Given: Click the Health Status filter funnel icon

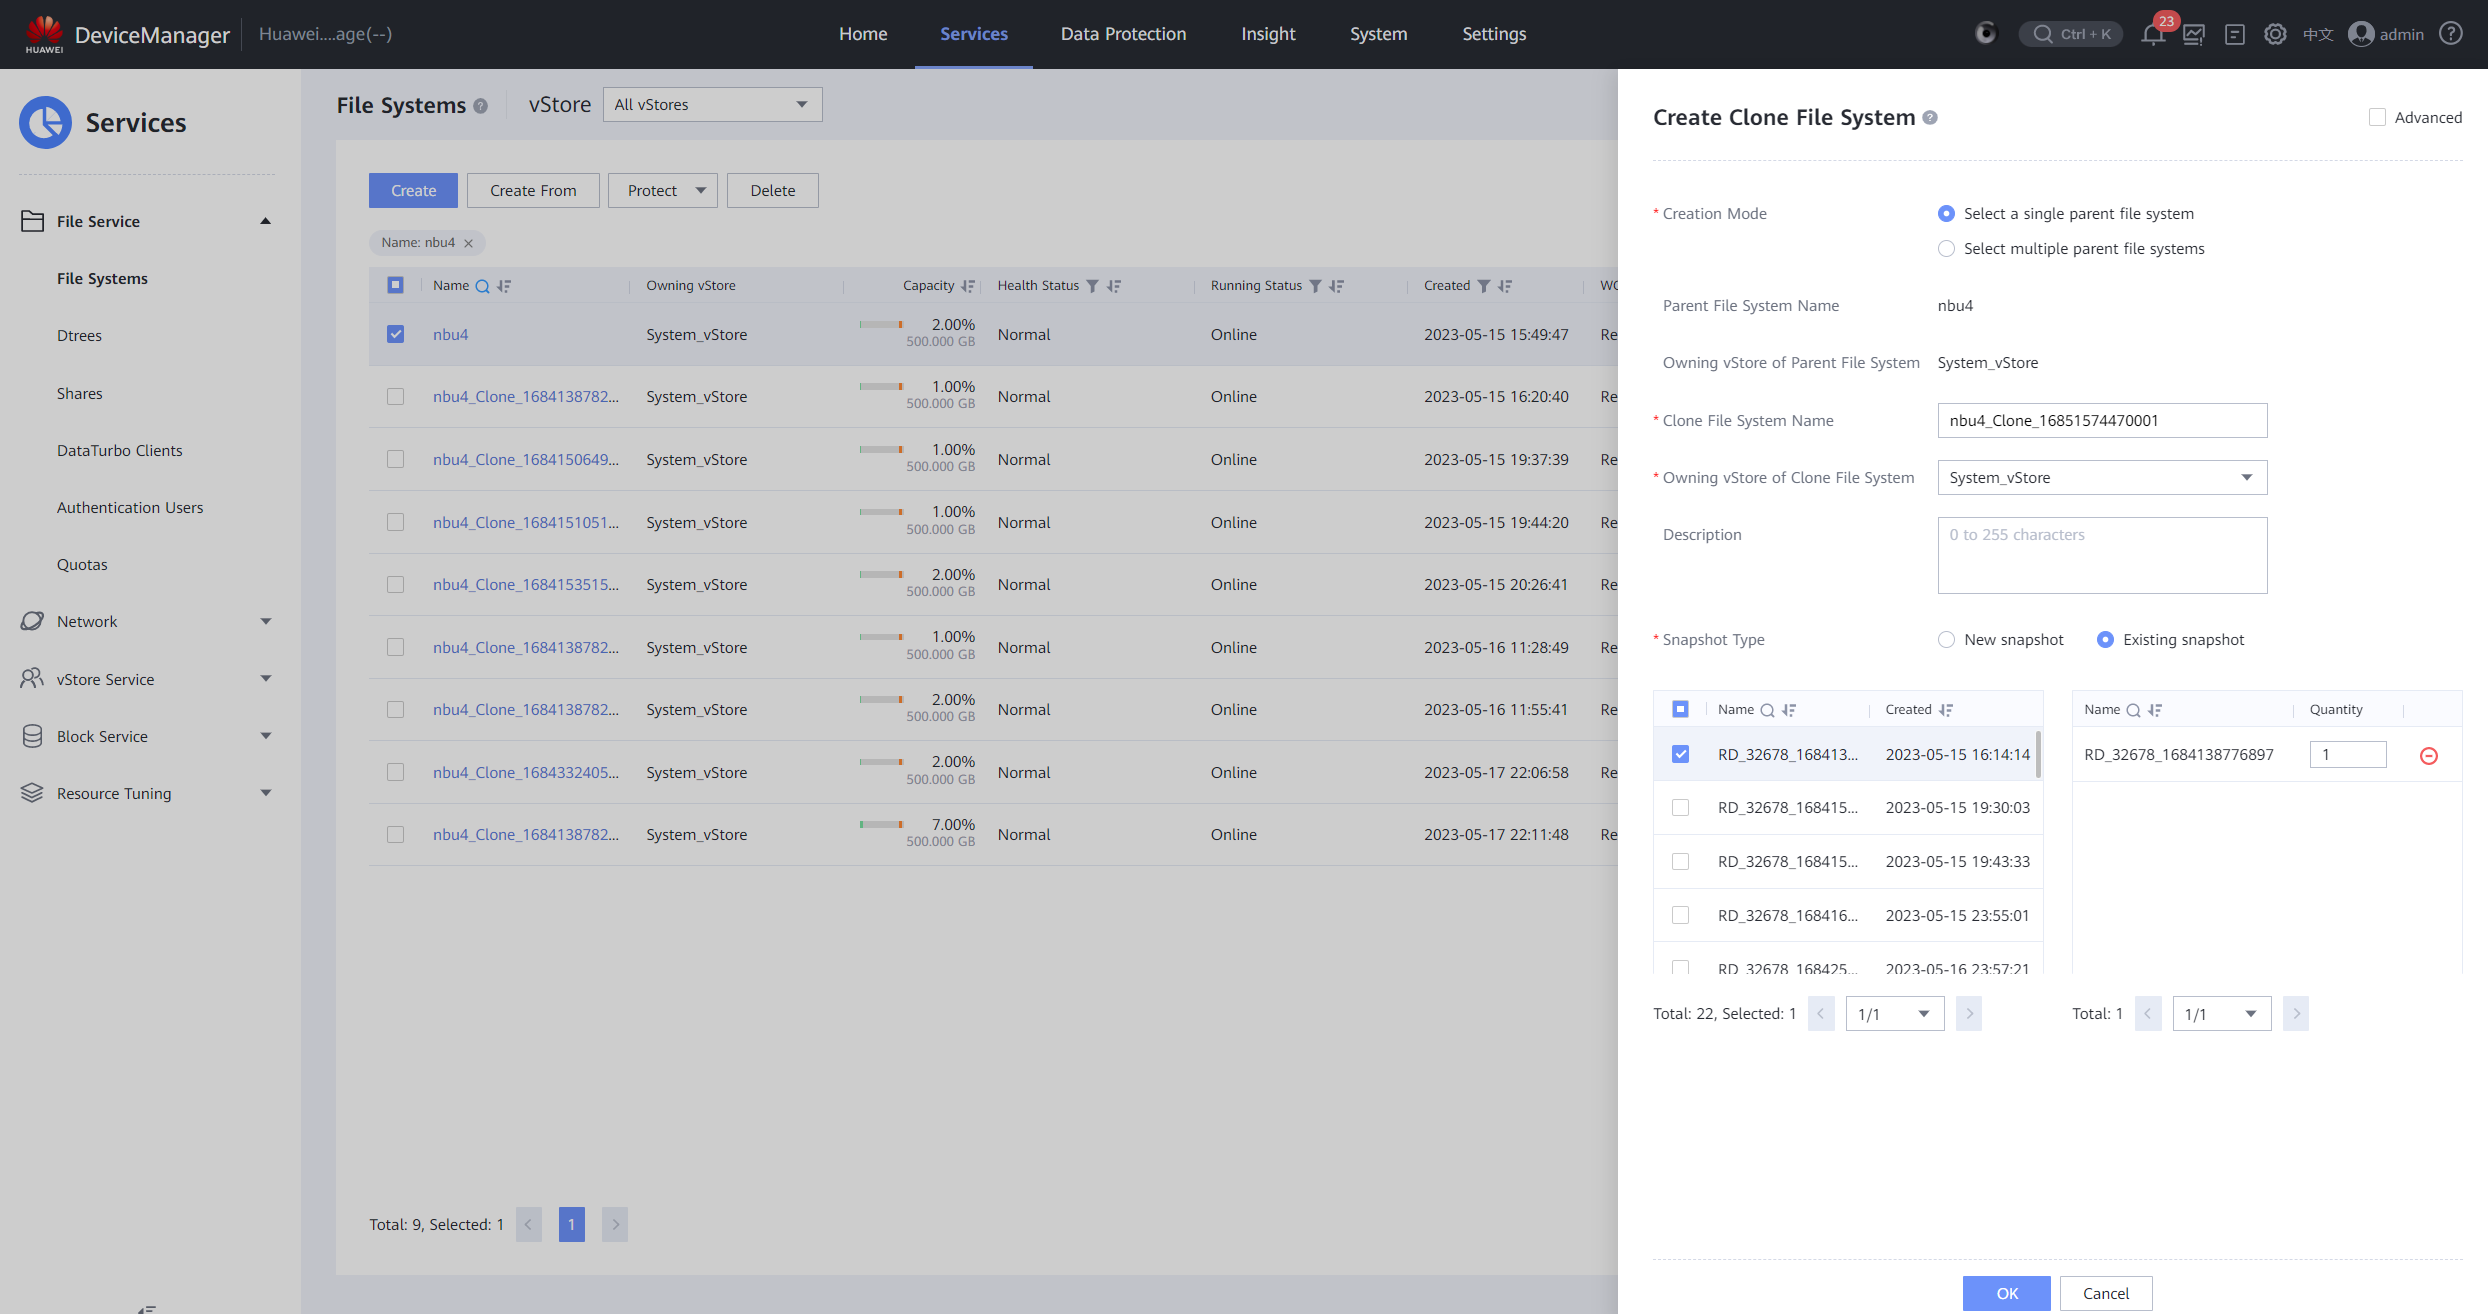Looking at the screenshot, I should coord(1093,286).
